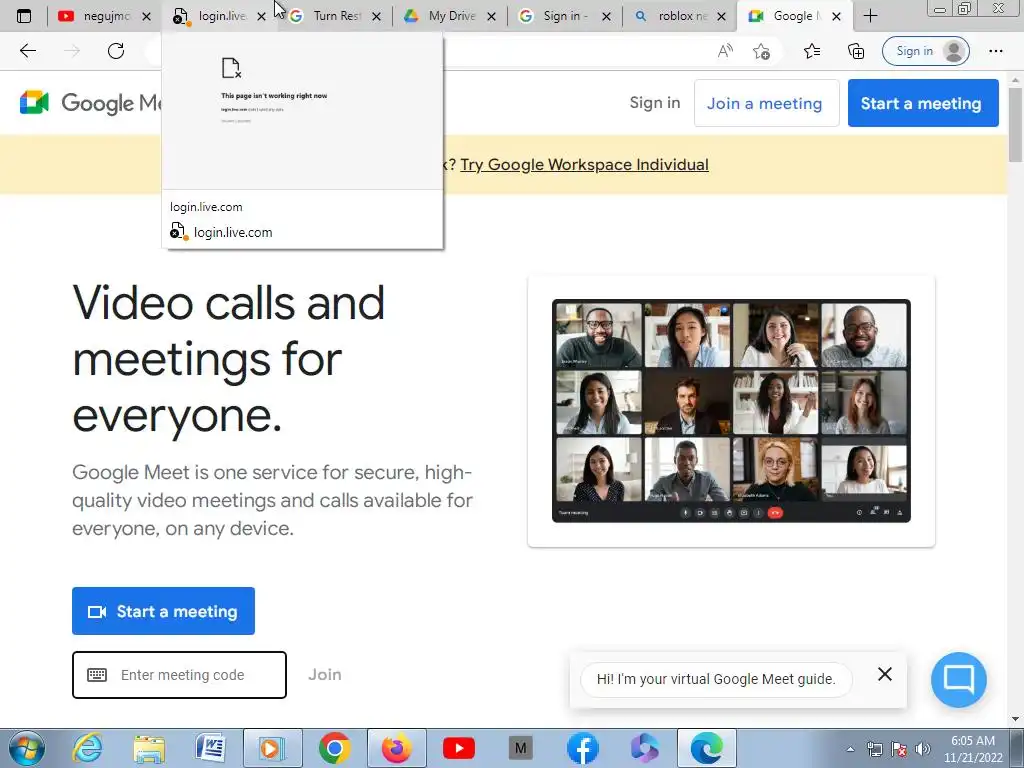Open the network status tray icon
The image size is (1024, 768).
(x=874, y=749)
